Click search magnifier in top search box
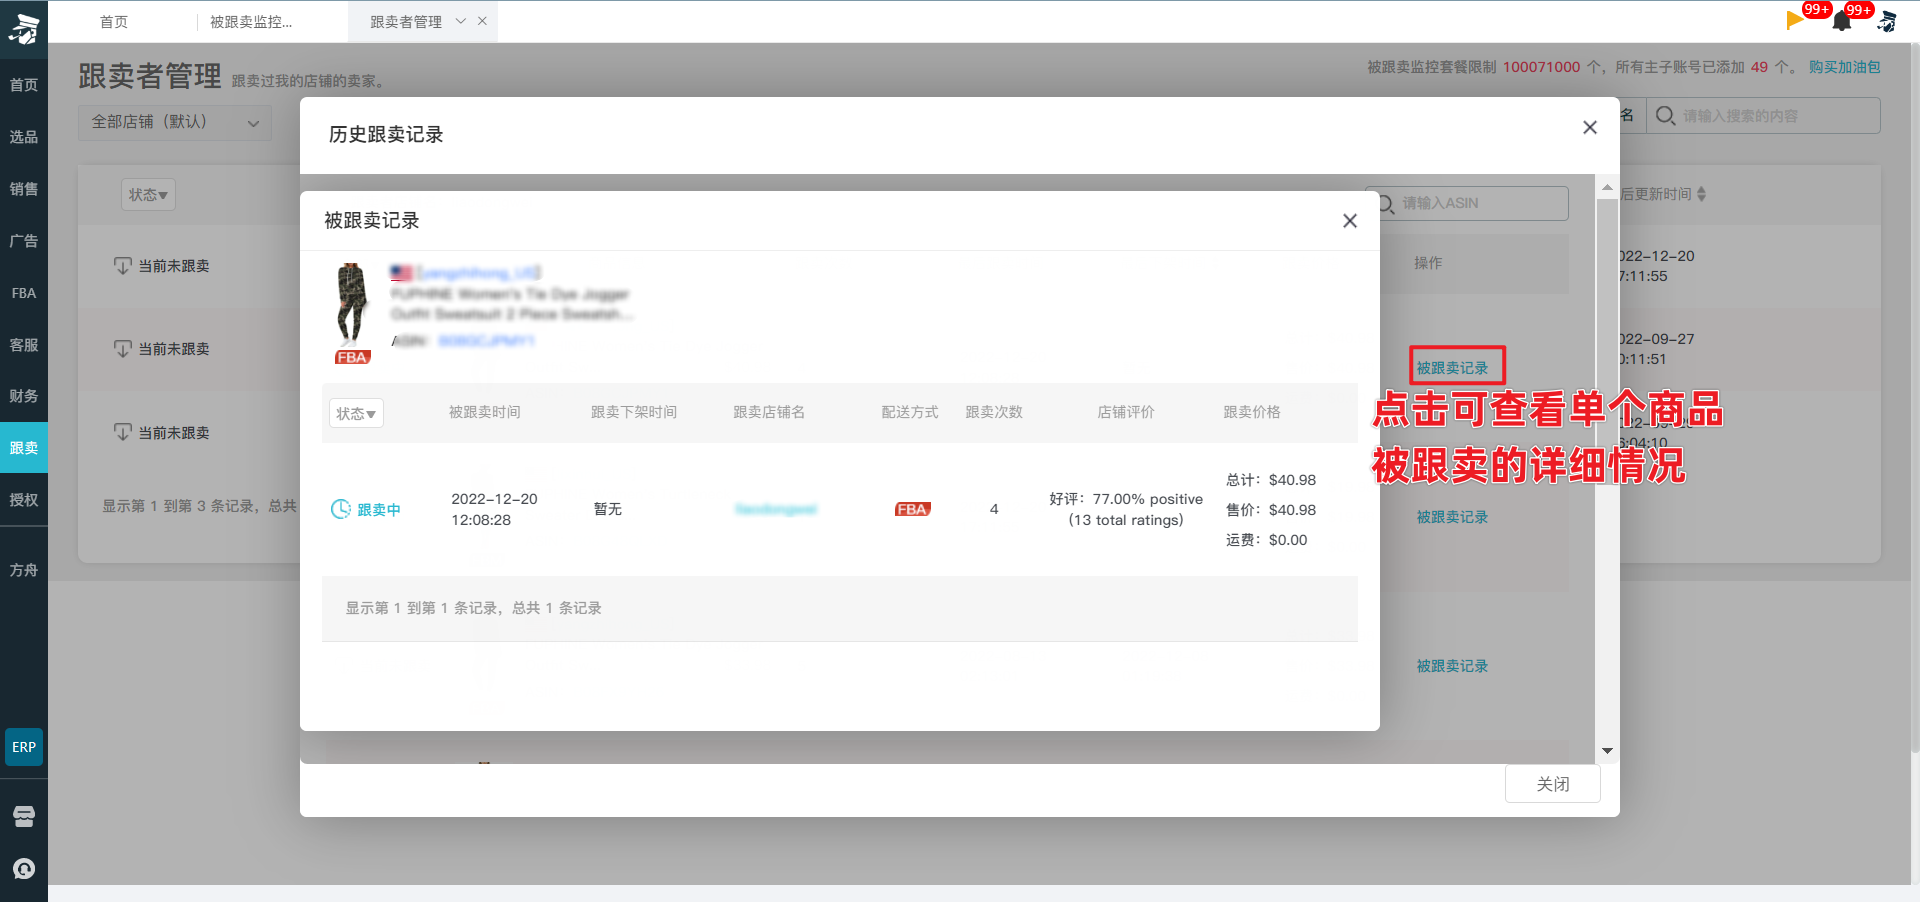This screenshot has height=902, width=1920. (x=1665, y=116)
